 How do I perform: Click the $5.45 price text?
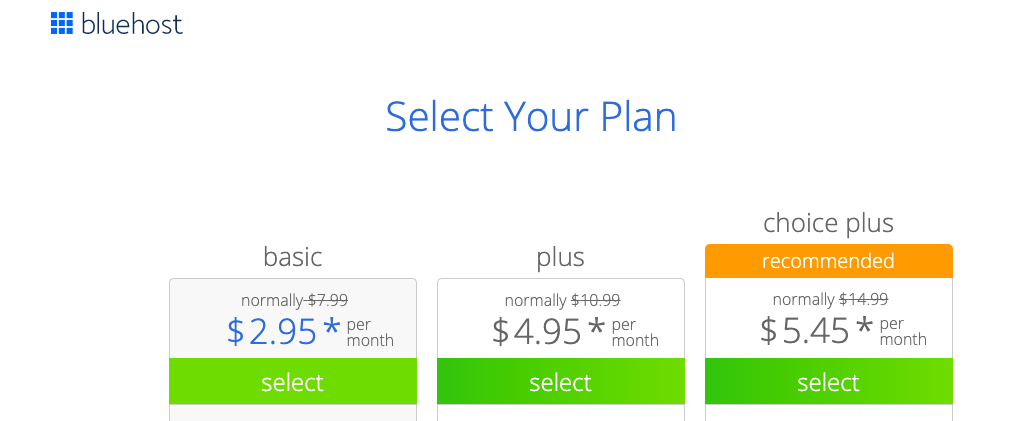(804, 330)
